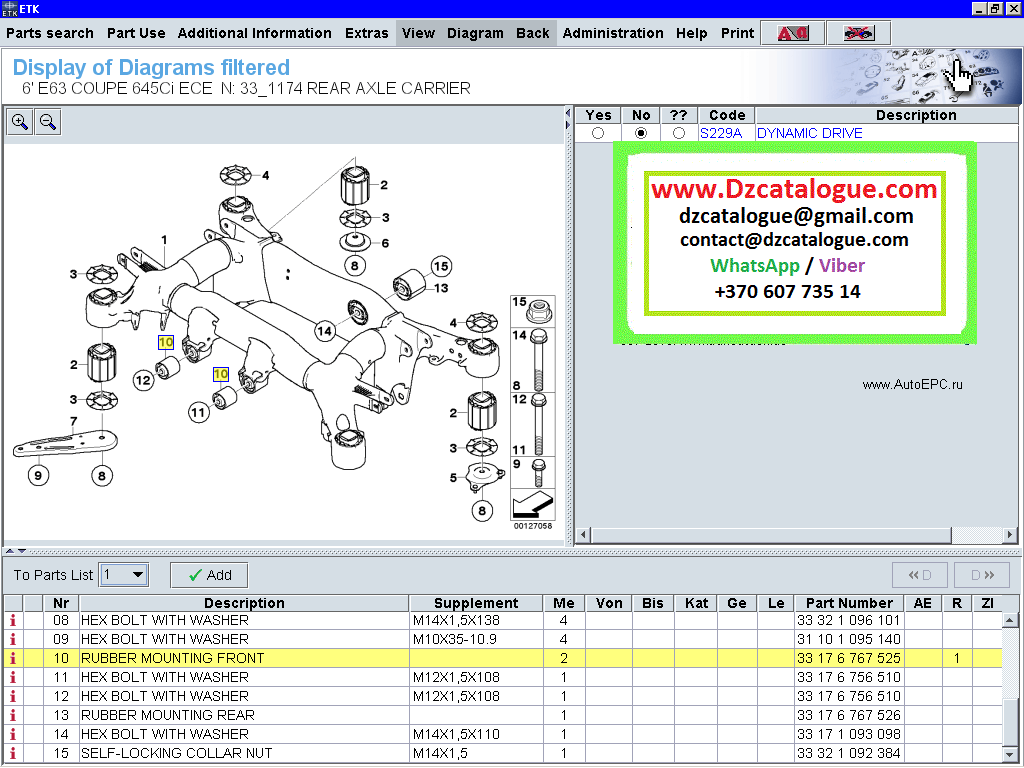Click the Add button
Viewport: 1024px width, 768px height.
pyautogui.click(x=209, y=575)
